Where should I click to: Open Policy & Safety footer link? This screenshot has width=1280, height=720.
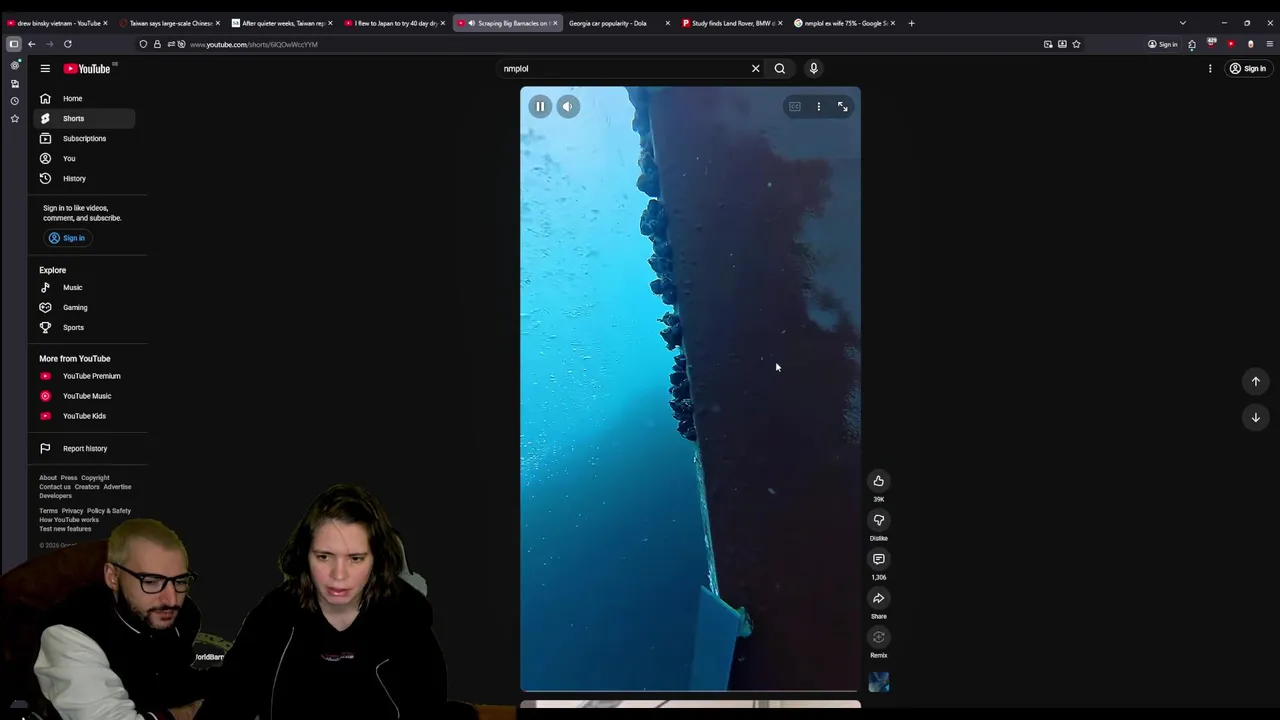(x=109, y=511)
